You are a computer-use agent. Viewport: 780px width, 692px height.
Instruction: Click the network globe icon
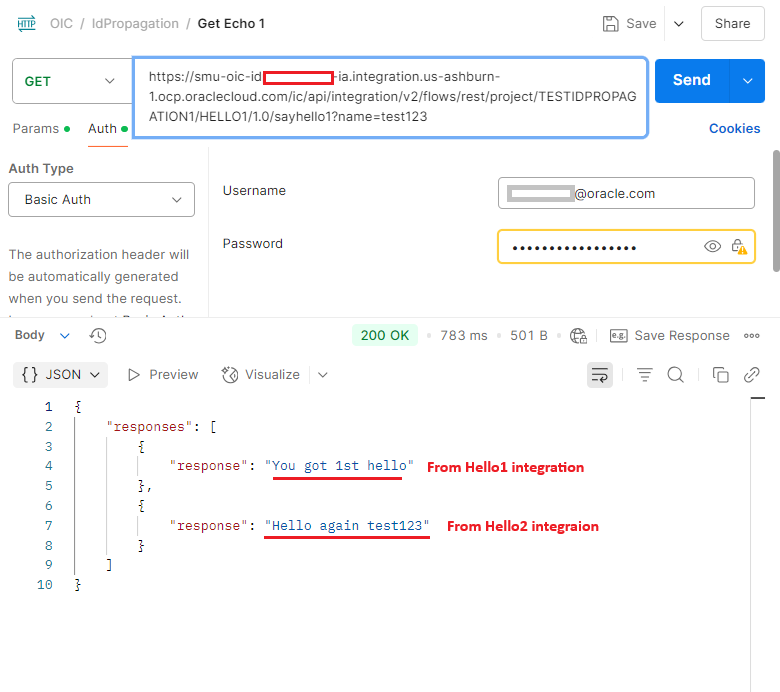coord(578,336)
